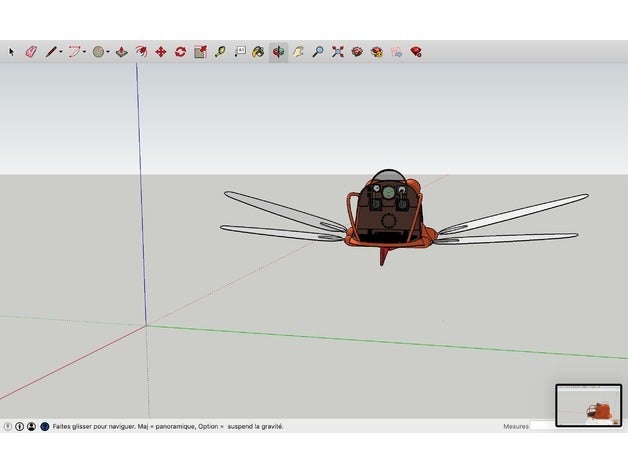The height and width of the screenshot is (472, 628).
Task: Click the Mesures input field
Action: (x=543, y=426)
